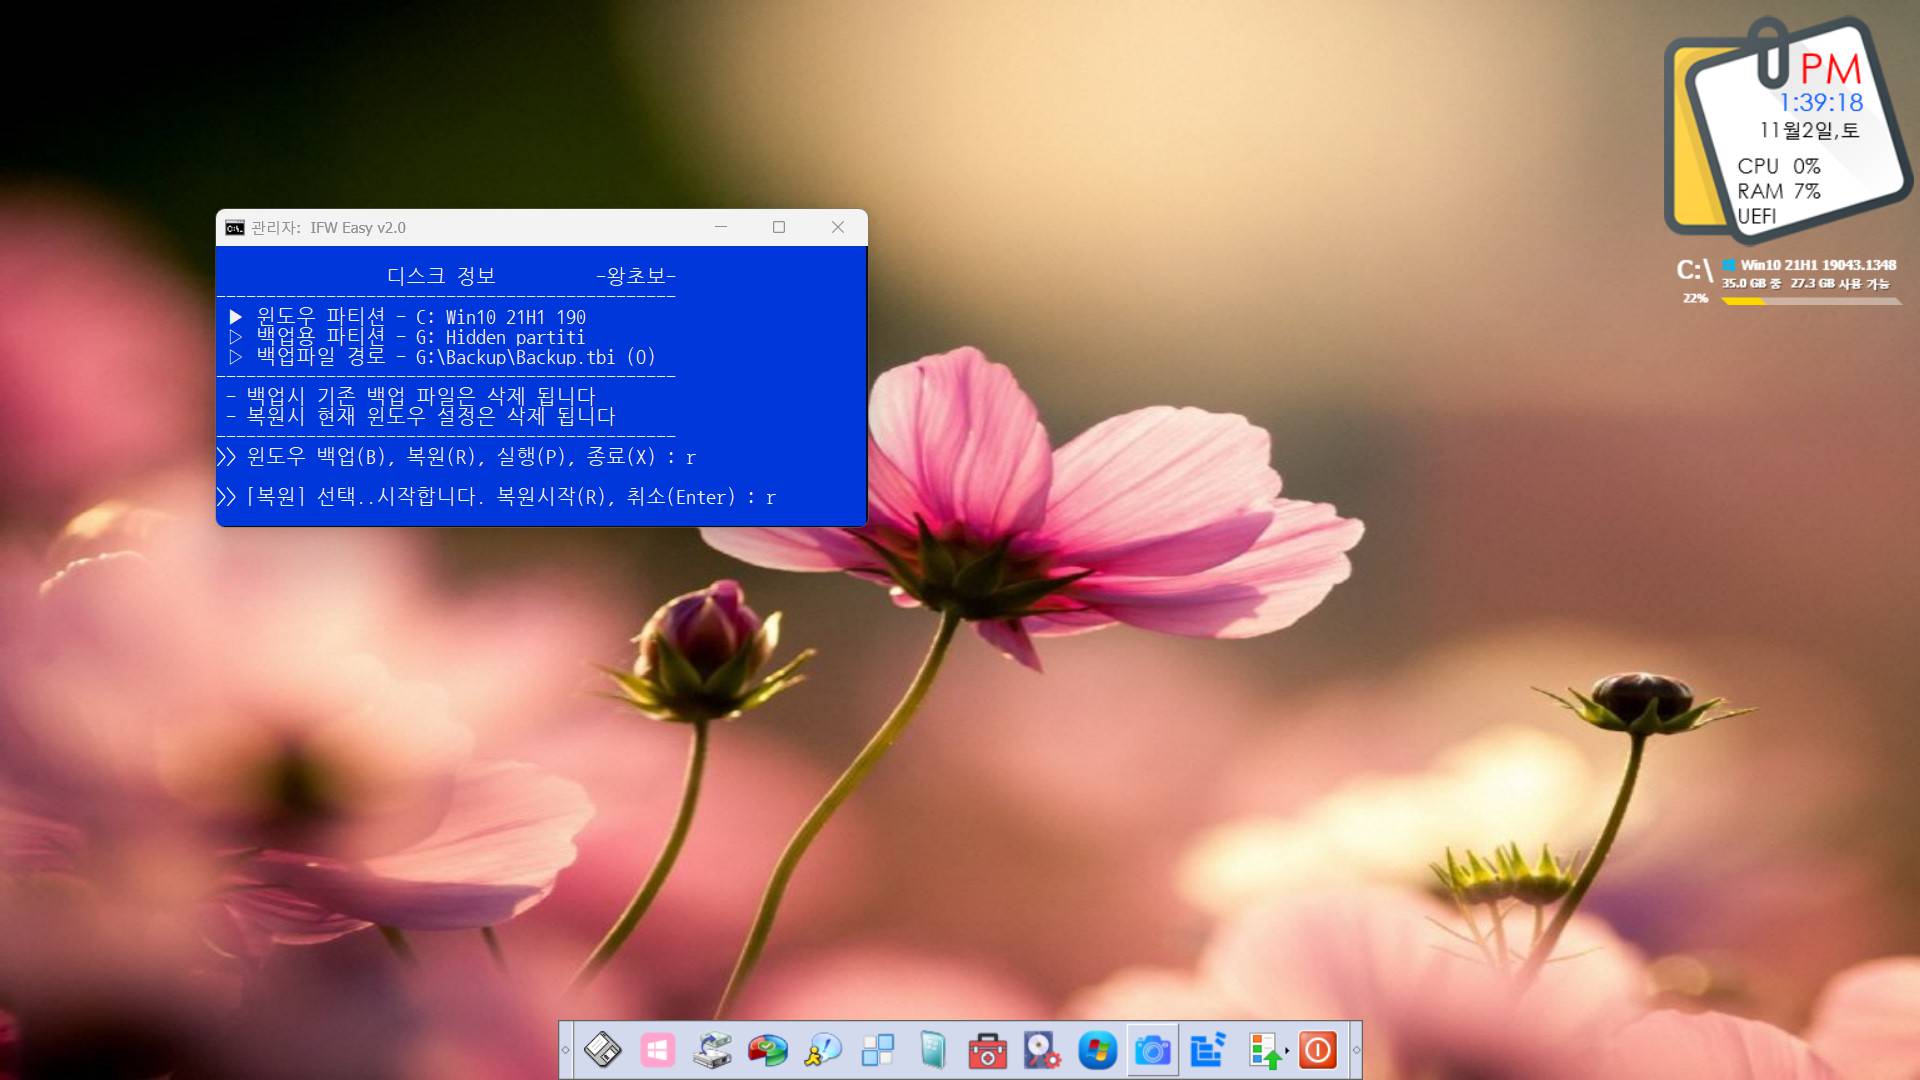Click the hollow triangle before 백업파일 경로
This screenshot has width=1920, height=1080.
tap(236, 357)
